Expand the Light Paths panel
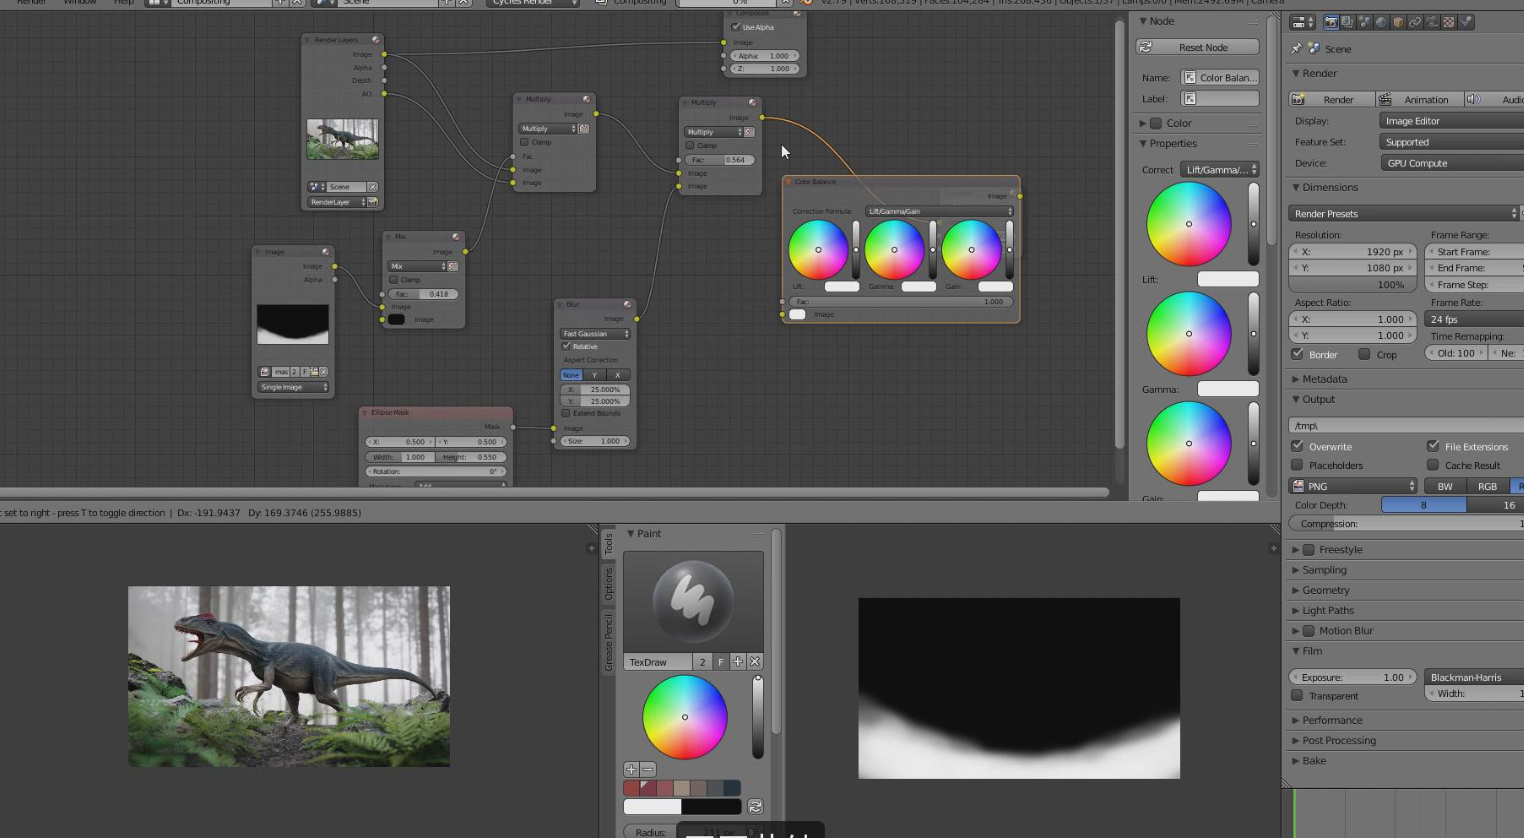This screenshot has height=838, width=1524. [x=1328, y=610]
